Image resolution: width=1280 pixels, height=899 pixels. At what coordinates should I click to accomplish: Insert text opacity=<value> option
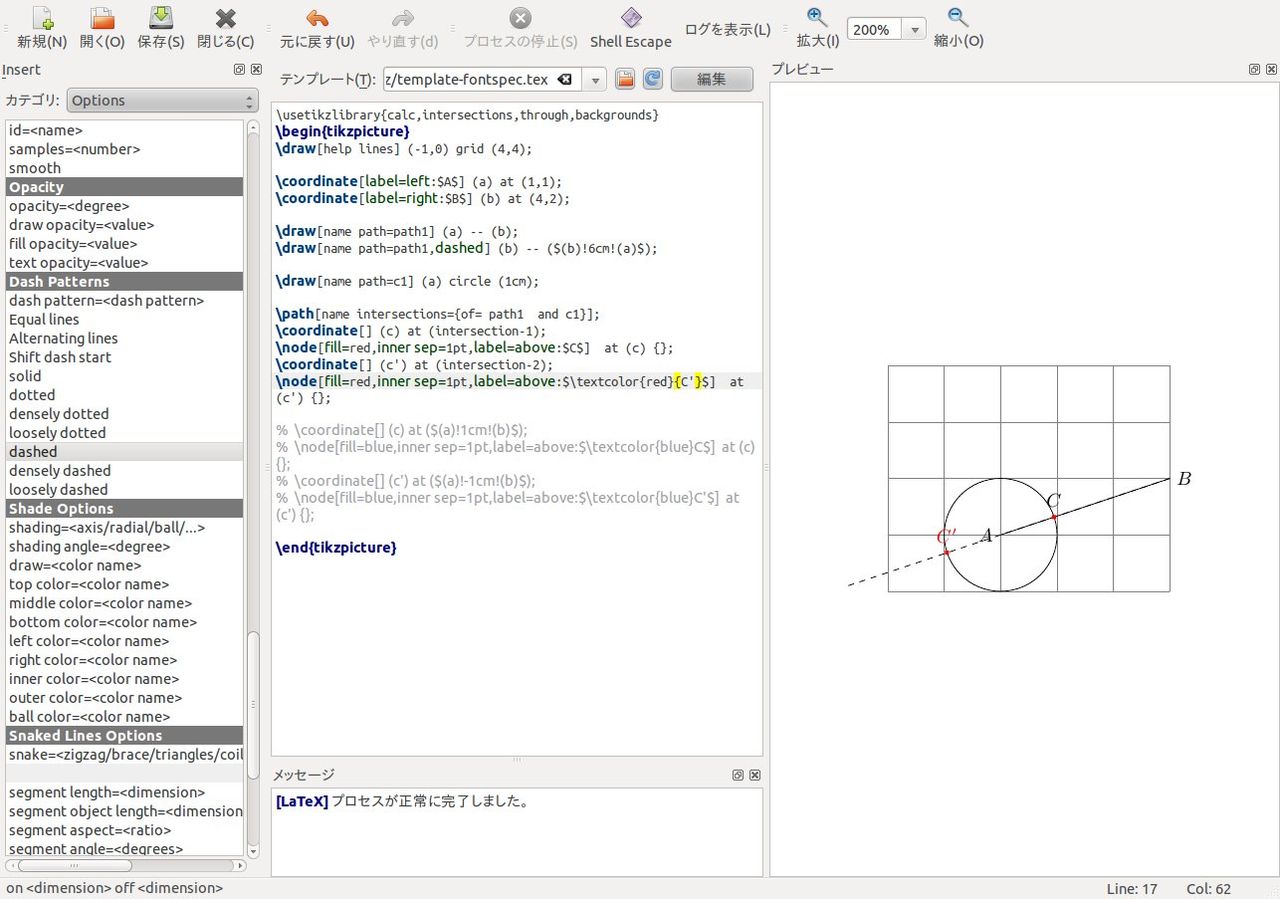click(x=125, y=263)
